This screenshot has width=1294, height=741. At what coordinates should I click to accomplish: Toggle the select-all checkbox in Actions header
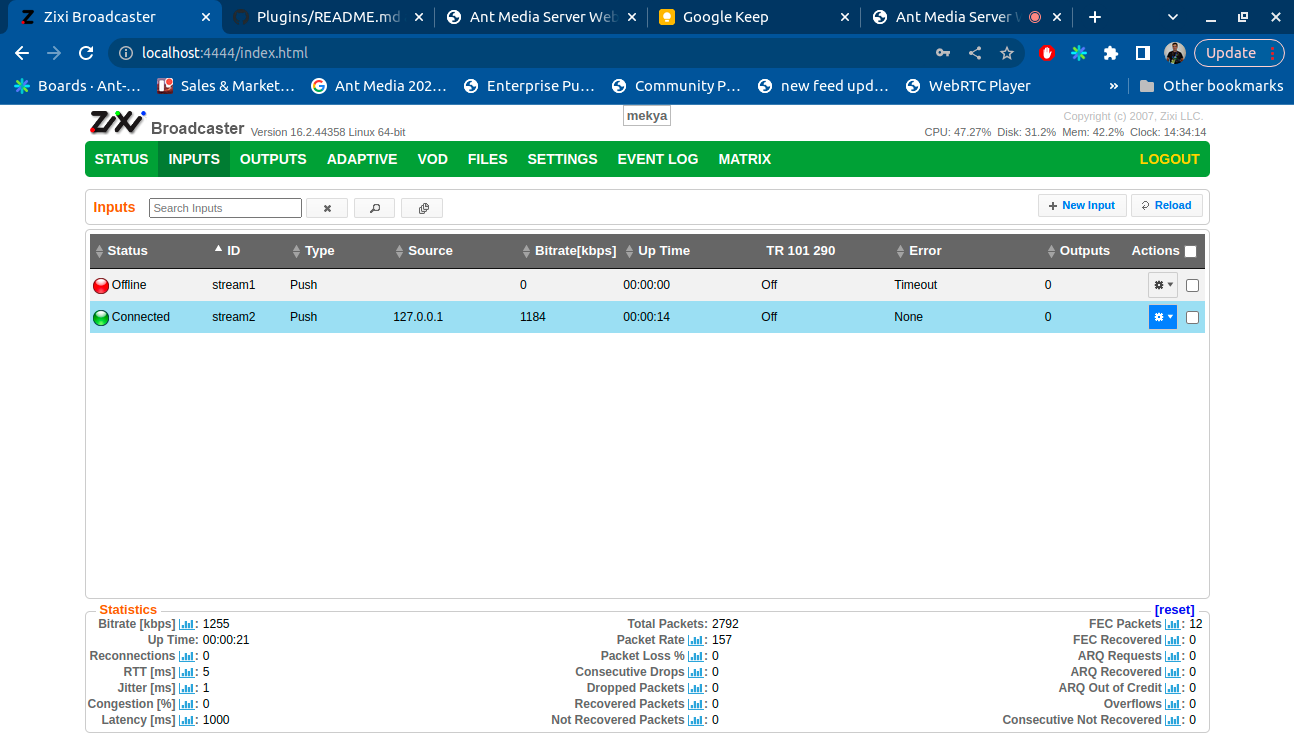1190,251
